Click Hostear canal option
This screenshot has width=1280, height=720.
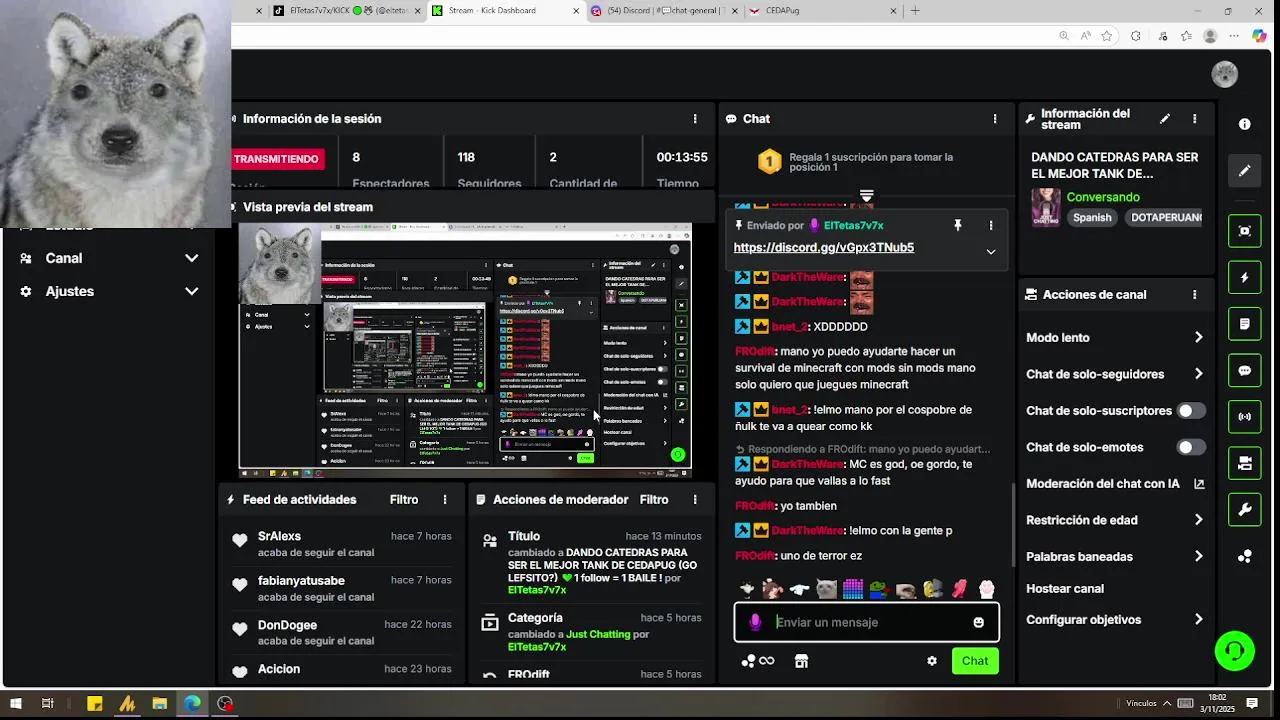1065,589
